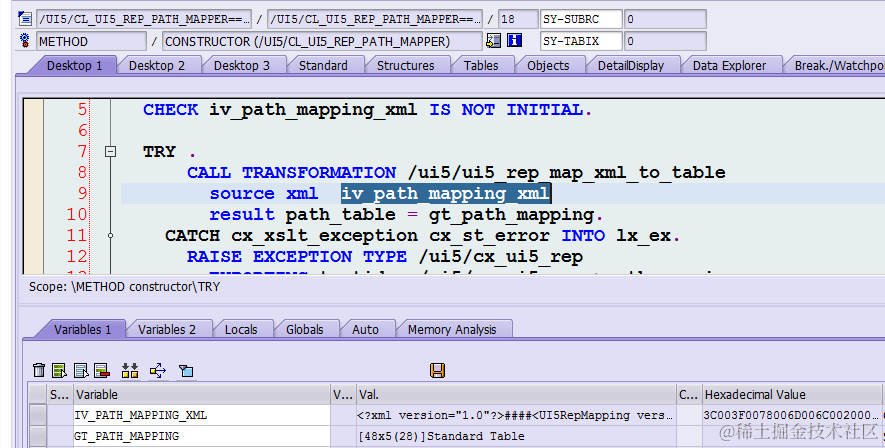Open the Auto tab

pos(365,330)
